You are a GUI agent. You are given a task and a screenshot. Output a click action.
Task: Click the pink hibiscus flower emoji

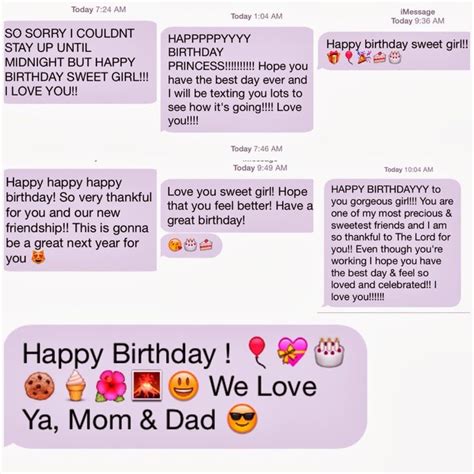tap(111, 386)
